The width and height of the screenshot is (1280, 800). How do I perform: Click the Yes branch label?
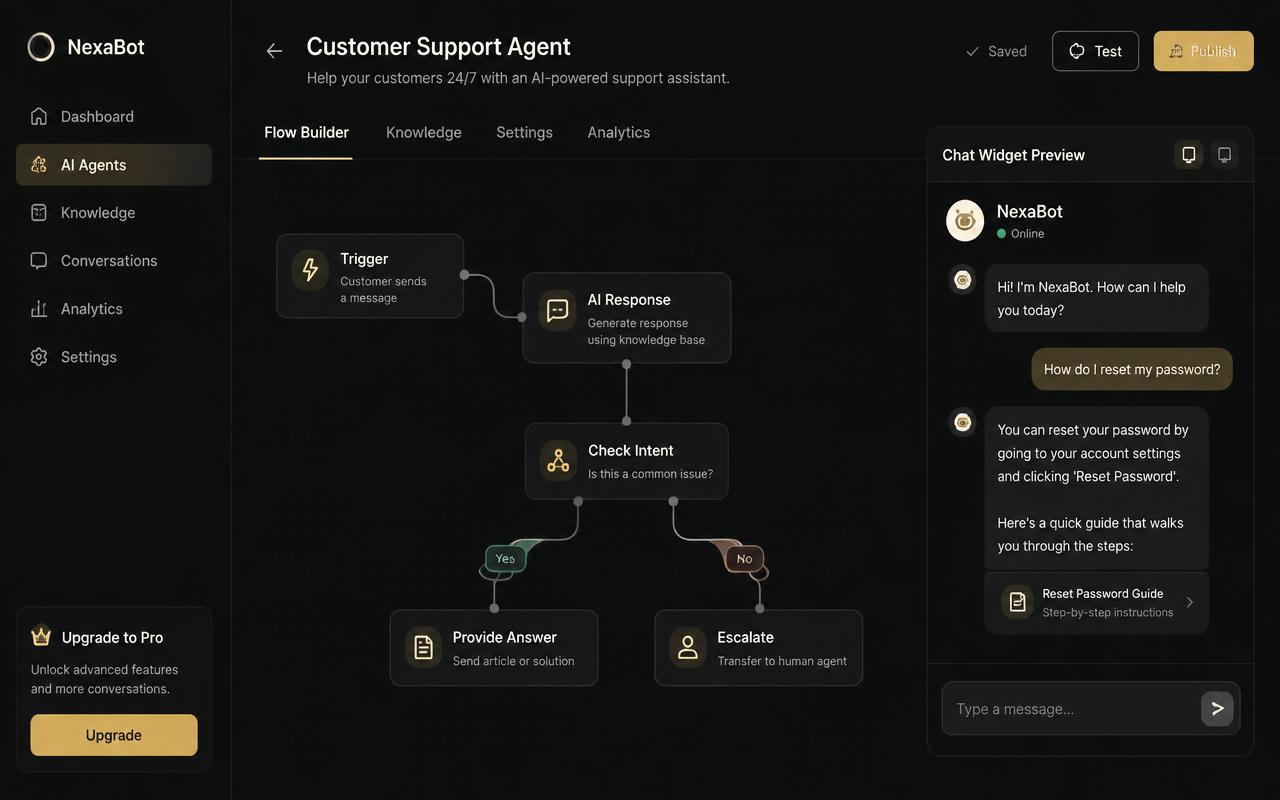click(x=505, y=558)
